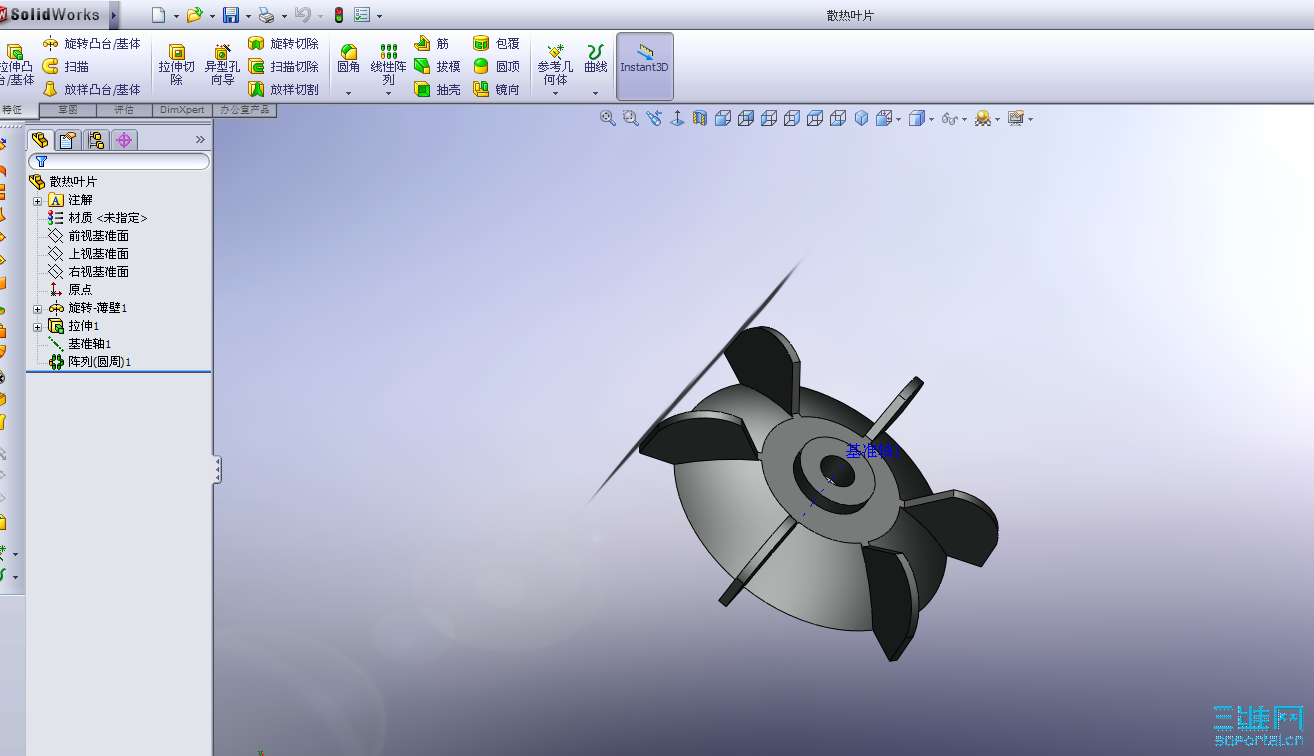
Task: Select the 圆顶 dome tool
Action: (x=497, y=67)
